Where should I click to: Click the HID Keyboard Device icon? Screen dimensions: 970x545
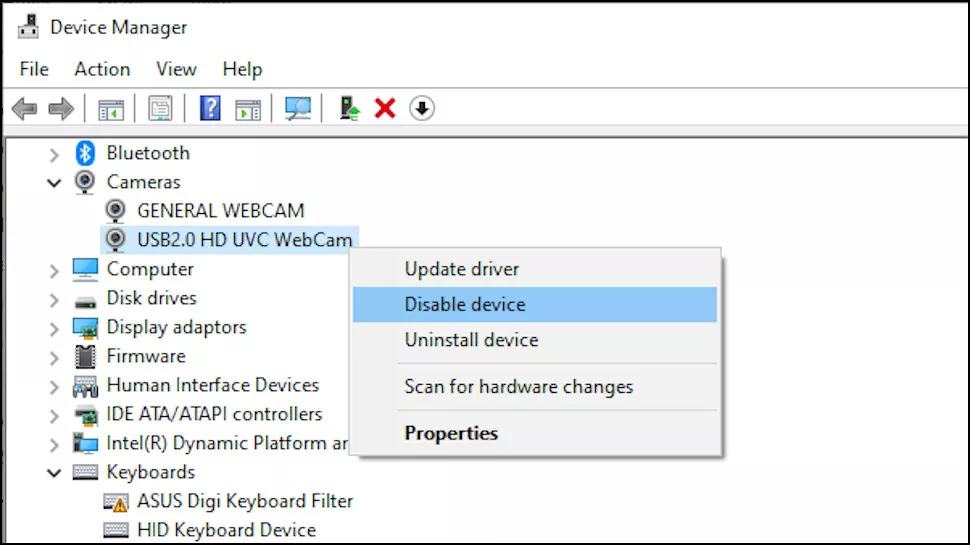(116, 530)
